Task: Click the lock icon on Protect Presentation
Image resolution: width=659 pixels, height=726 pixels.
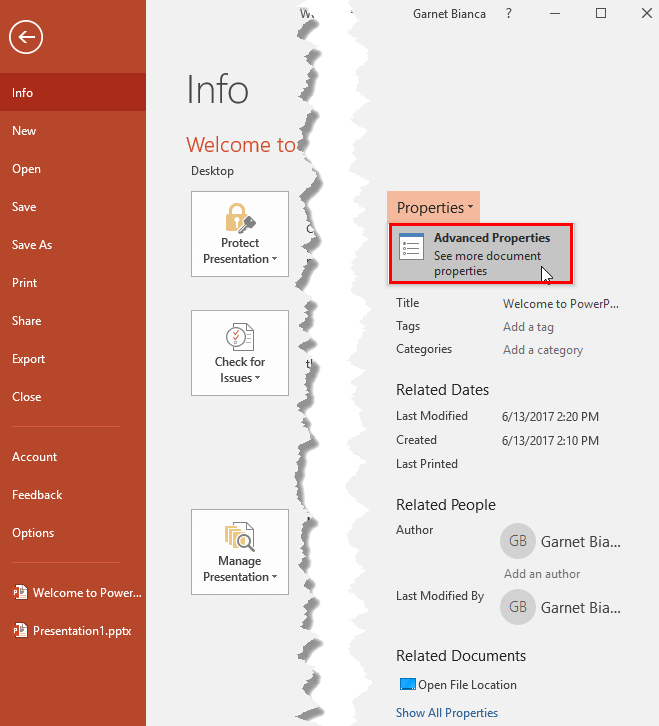Action: click(x=240, y=218)
